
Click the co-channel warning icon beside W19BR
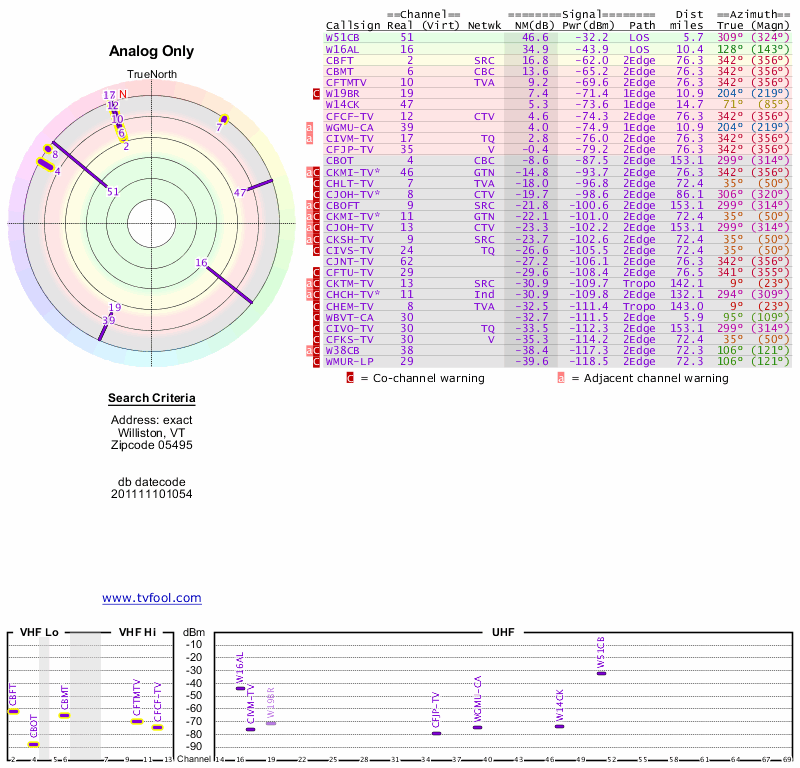tap(317, 93)
